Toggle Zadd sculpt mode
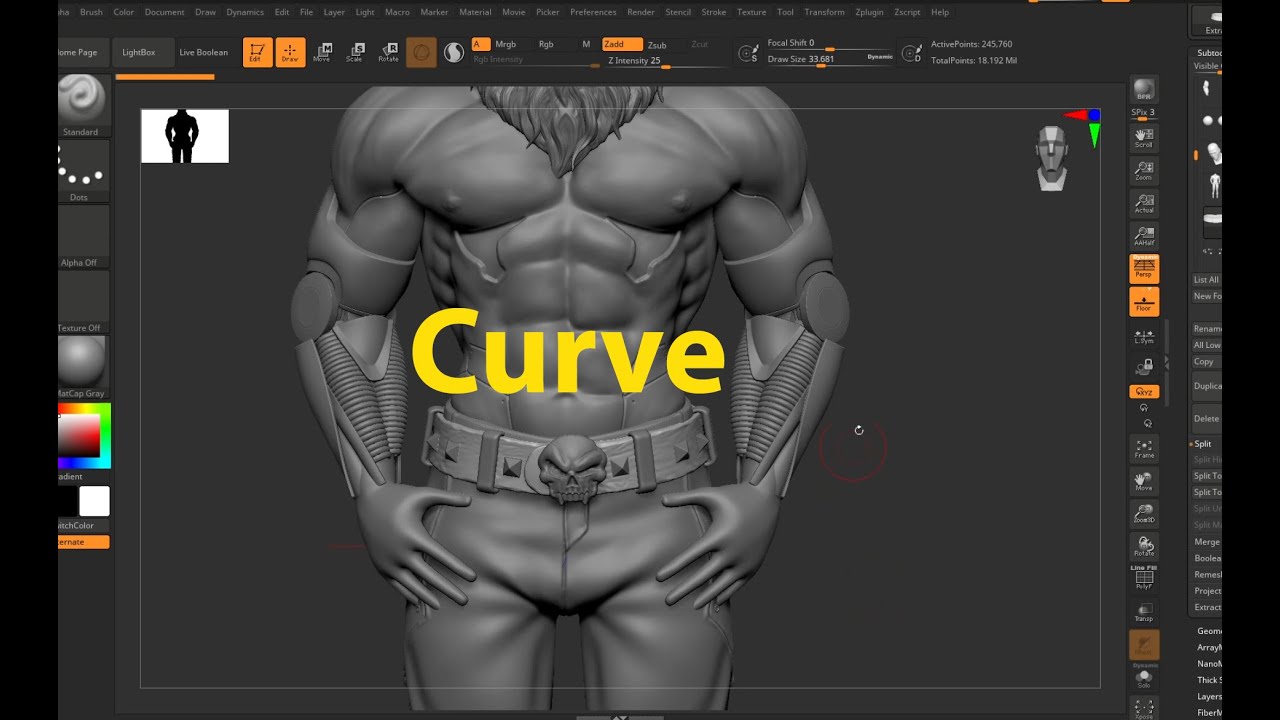 622,44
